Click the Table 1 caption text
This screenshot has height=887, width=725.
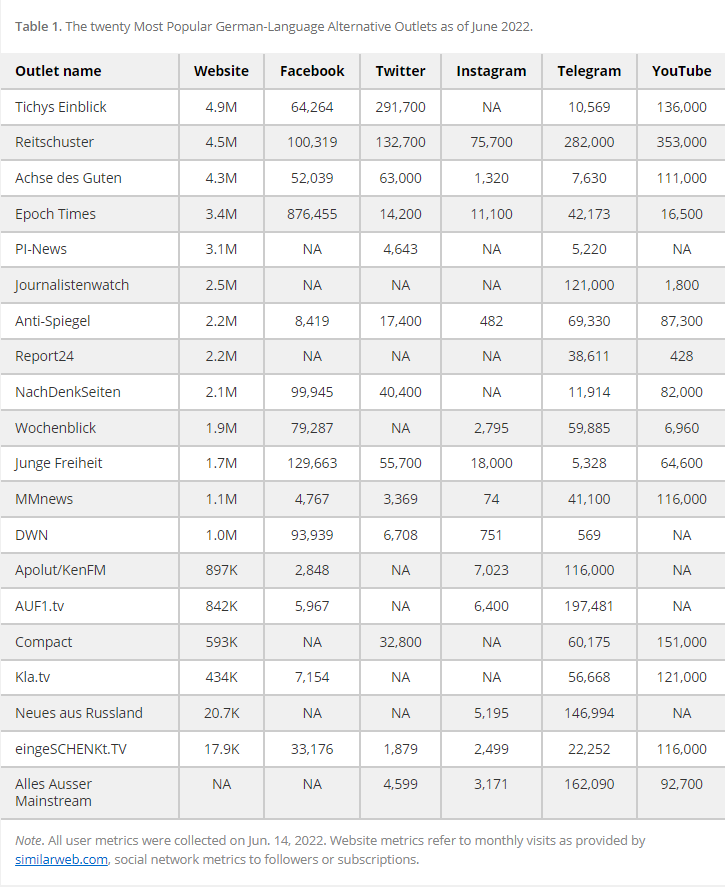(274, 26)
